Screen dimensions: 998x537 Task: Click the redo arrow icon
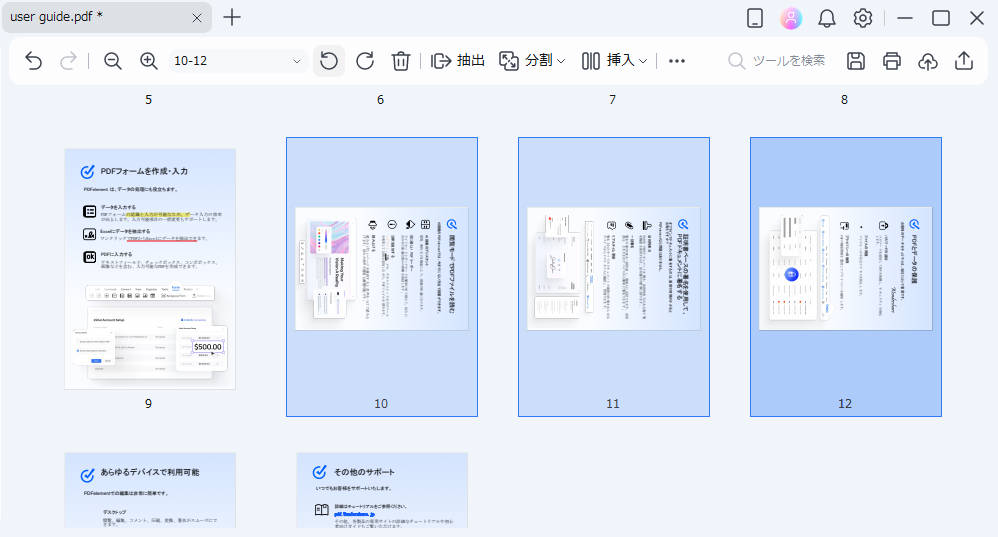click(x=68, y=61)
